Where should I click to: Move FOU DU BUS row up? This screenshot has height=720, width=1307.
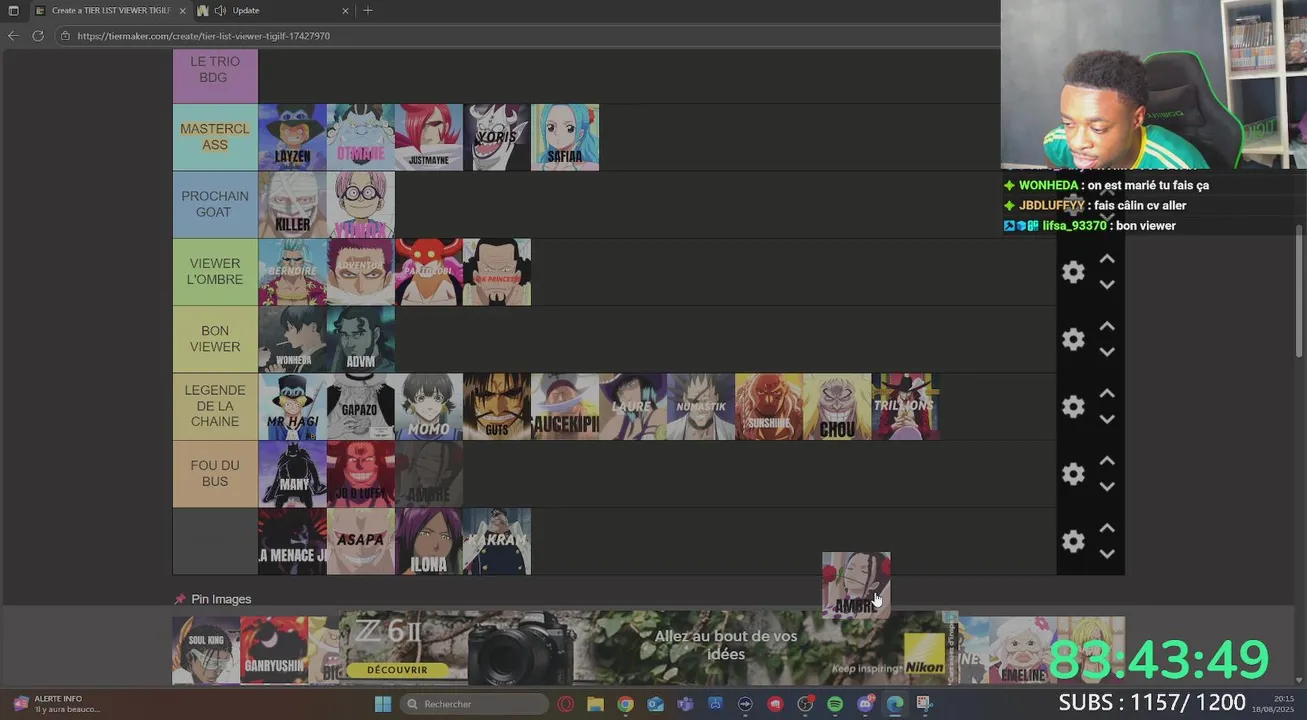click(x=1107, y=461)
